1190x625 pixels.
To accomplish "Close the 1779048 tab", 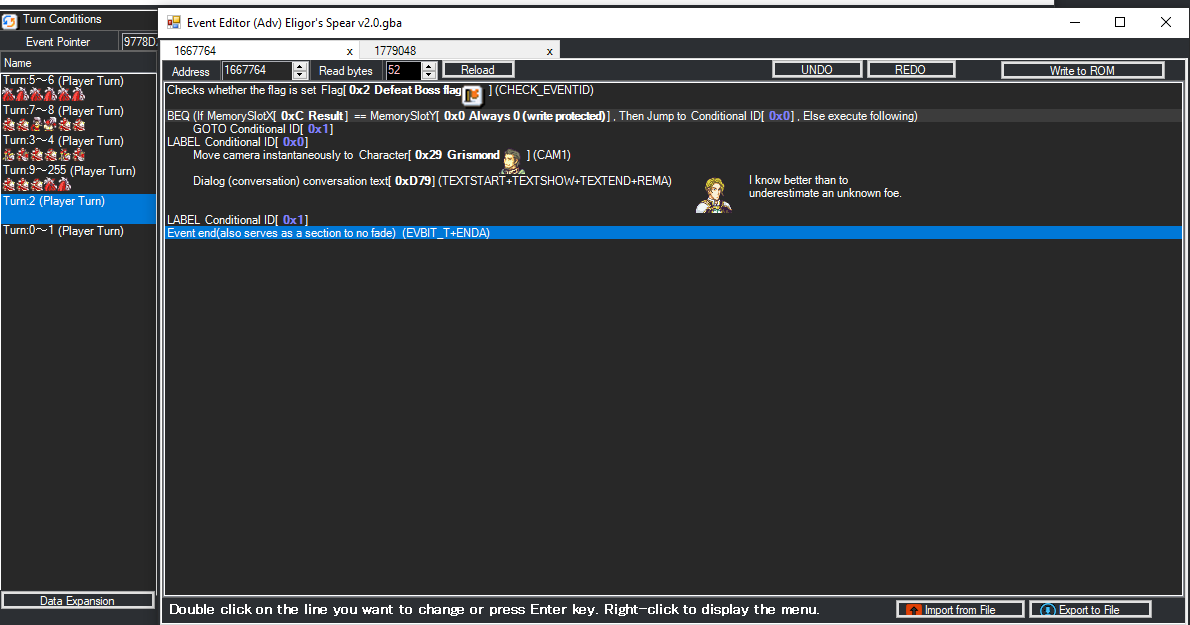I will click(549, 51).
